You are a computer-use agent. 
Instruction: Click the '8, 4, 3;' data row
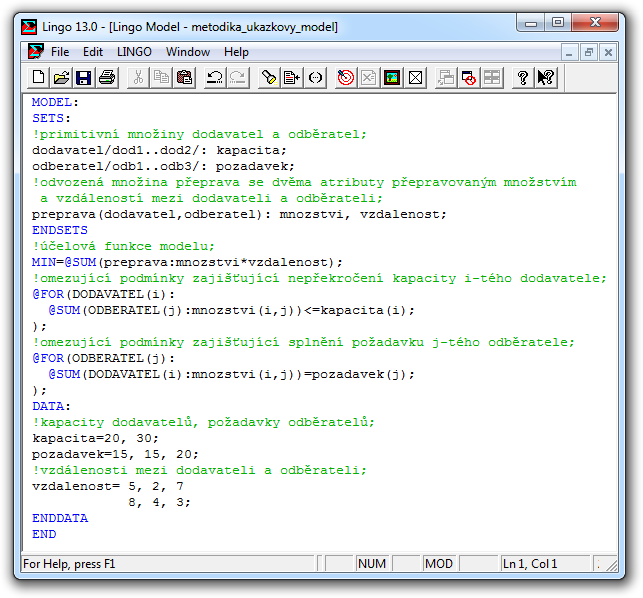[x=160, y=502]
